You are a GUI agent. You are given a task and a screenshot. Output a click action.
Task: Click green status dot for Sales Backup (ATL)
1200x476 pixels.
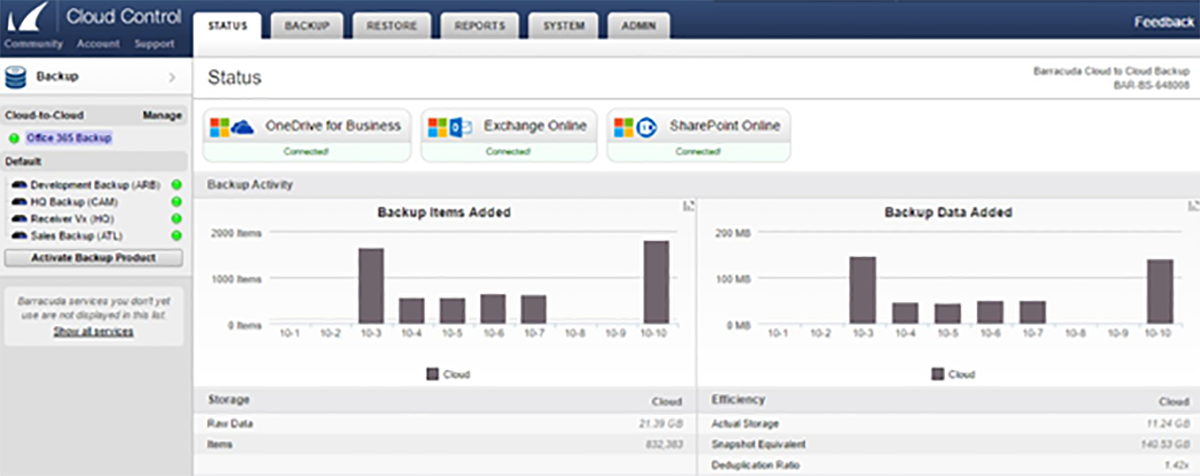[x=176, y=235]
